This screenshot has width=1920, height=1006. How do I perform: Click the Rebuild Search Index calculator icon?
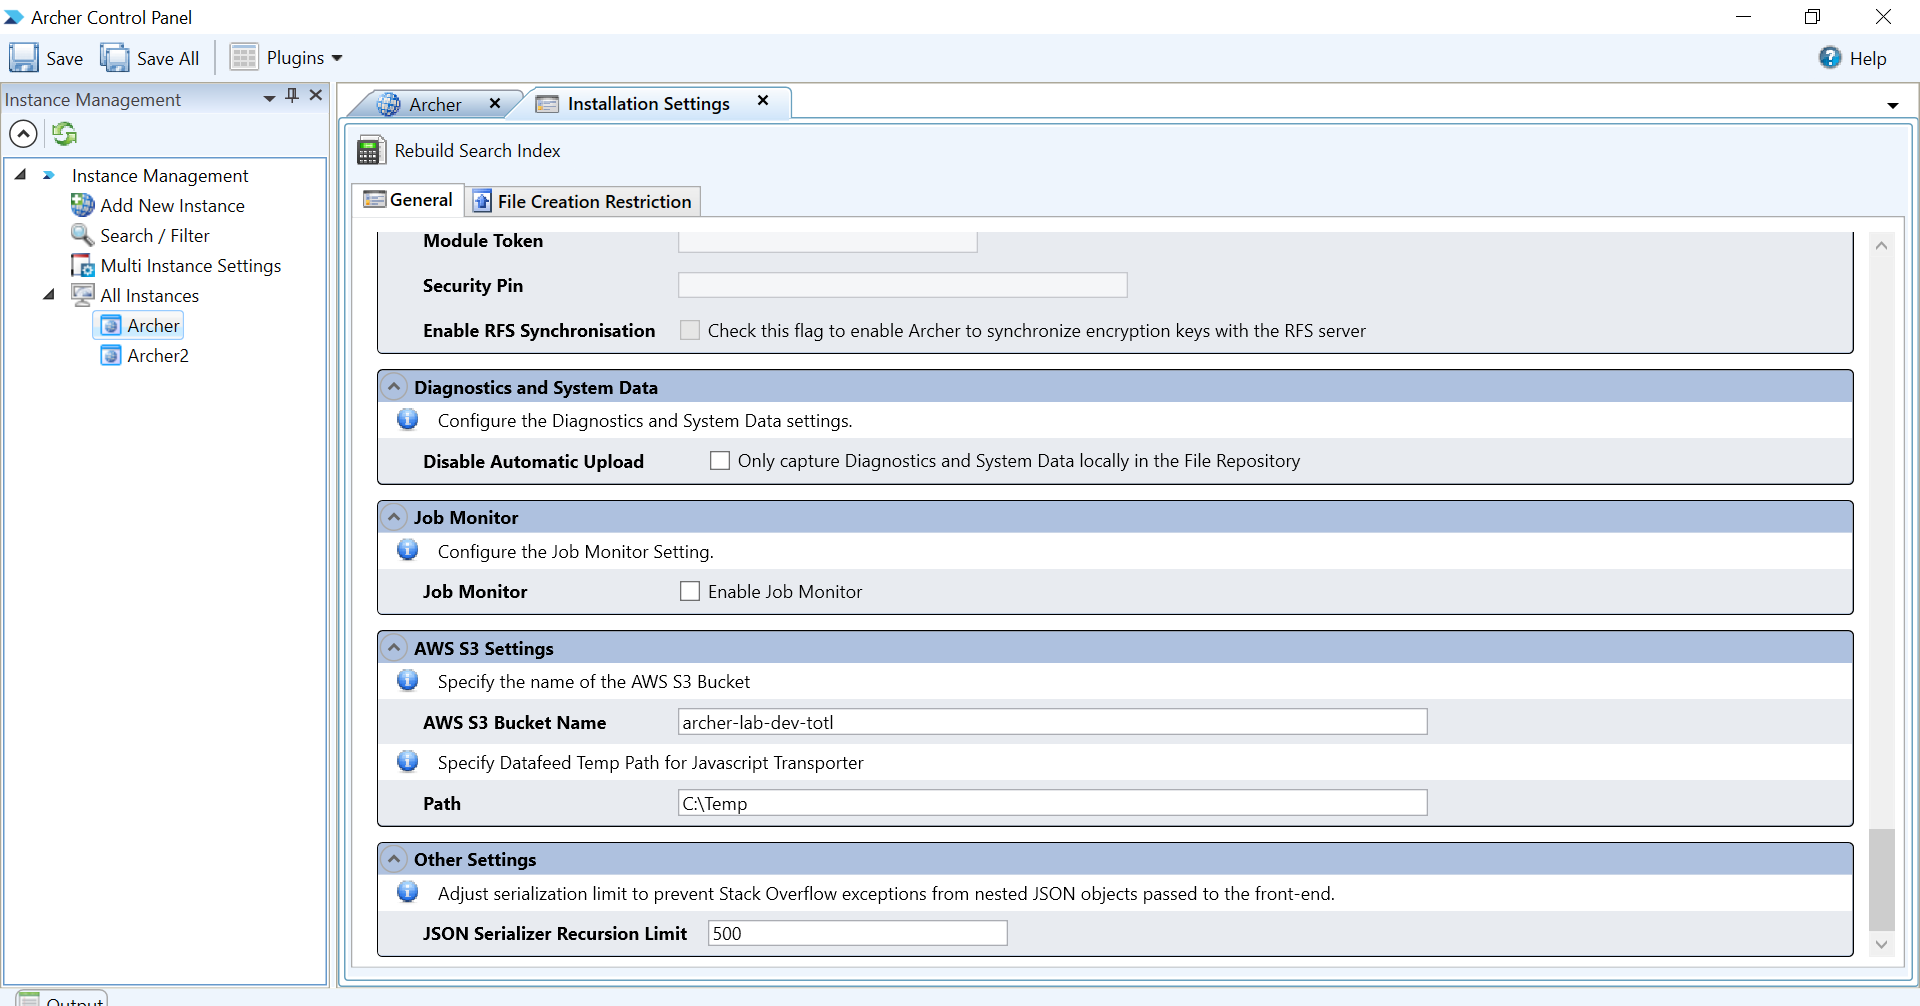point(371,150)
